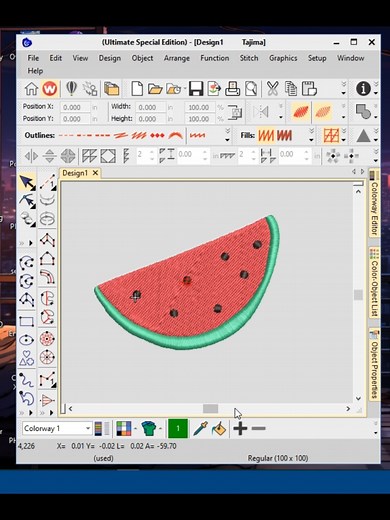
Task: Select the wheel-shaped radial fill tool
Action: (47, 357)
